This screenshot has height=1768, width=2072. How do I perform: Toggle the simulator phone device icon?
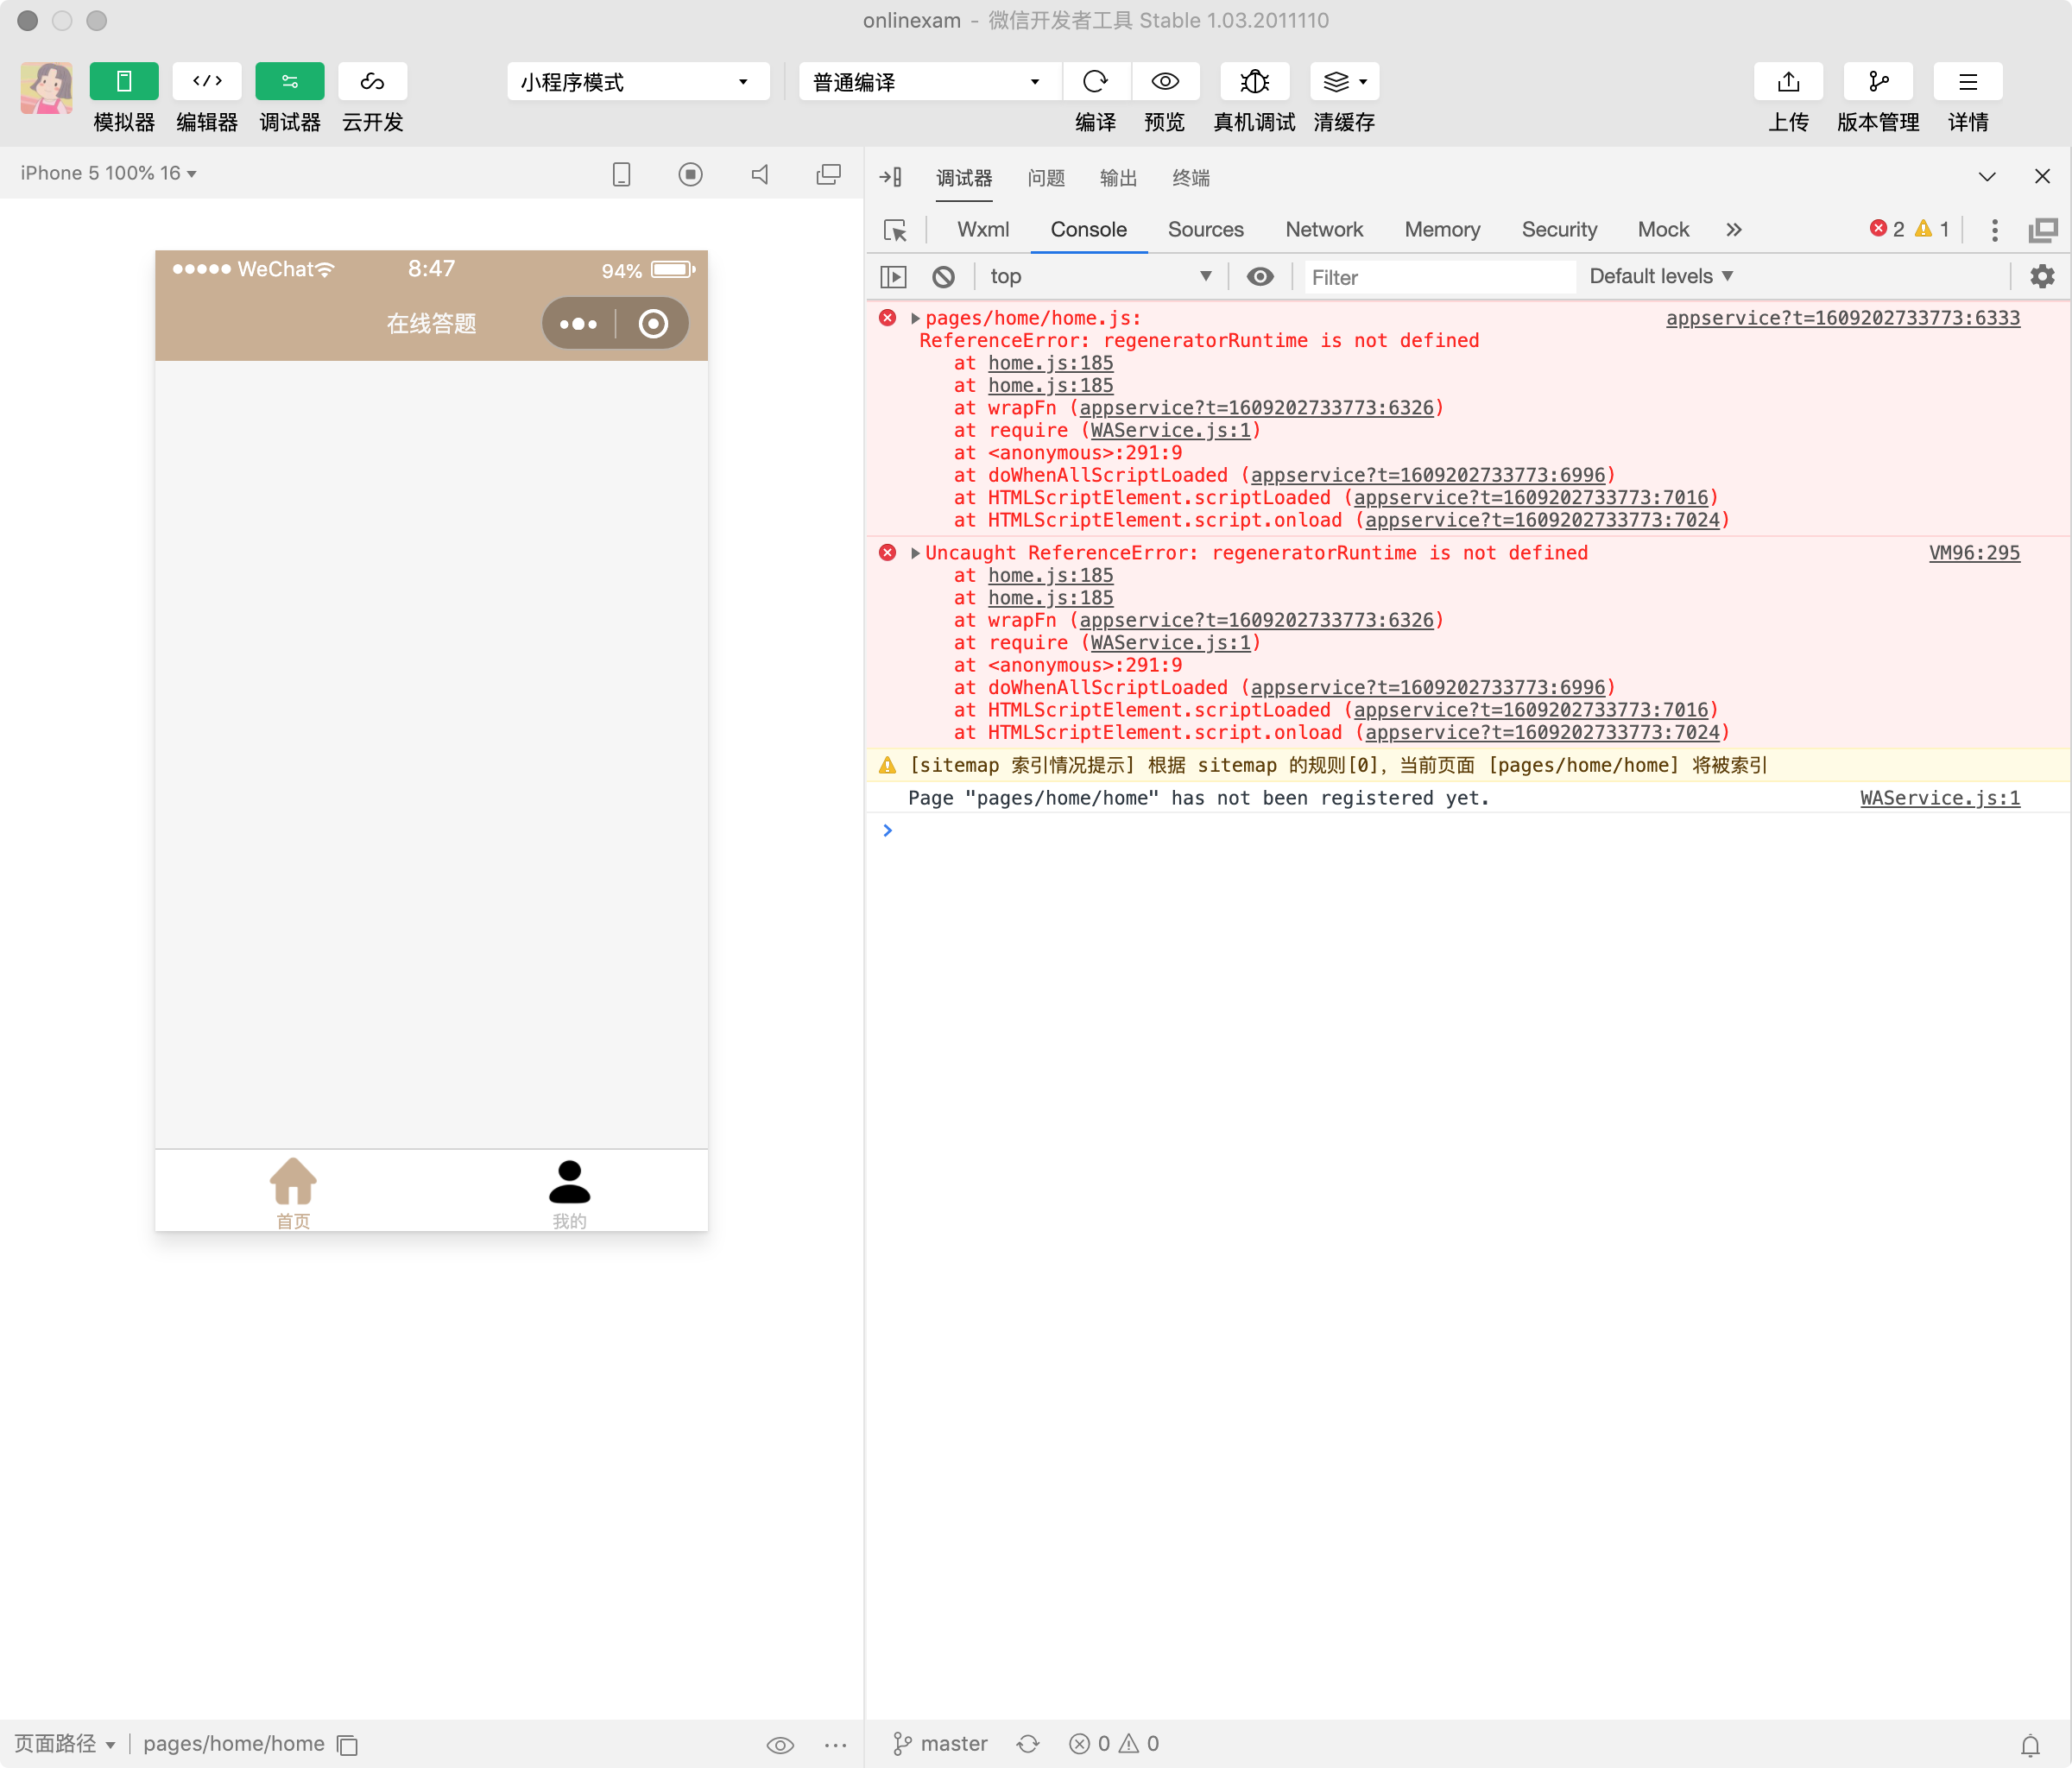621,175
